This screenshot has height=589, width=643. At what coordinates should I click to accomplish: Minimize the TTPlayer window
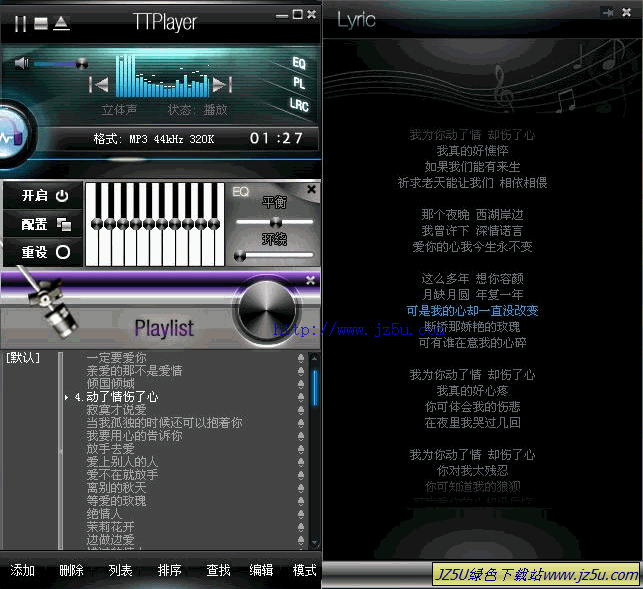pos(282,16)
